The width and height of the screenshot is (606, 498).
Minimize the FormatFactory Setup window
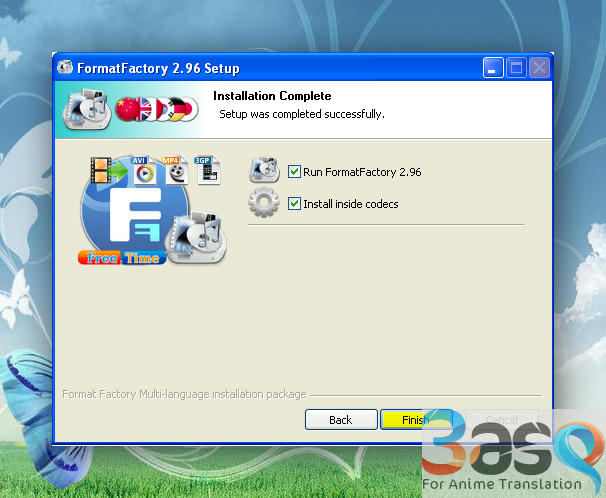pyautogui.click(x=493, y=68)
